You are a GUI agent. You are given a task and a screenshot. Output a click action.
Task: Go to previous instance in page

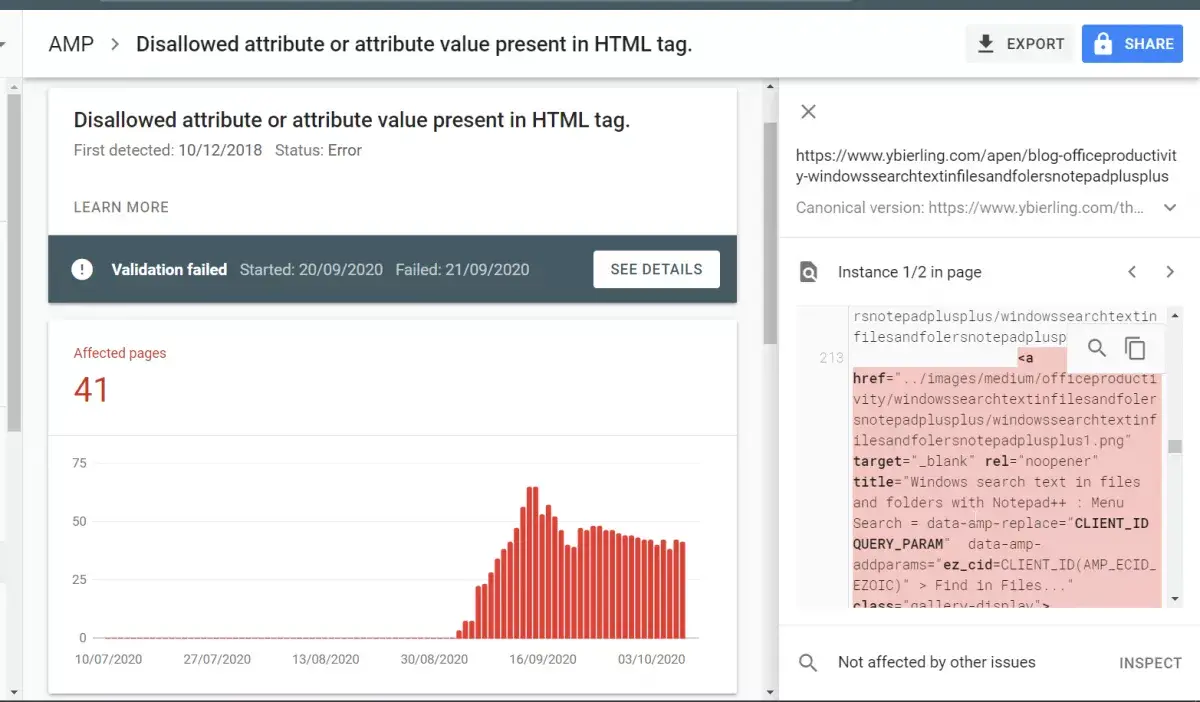pos(1132,272)
